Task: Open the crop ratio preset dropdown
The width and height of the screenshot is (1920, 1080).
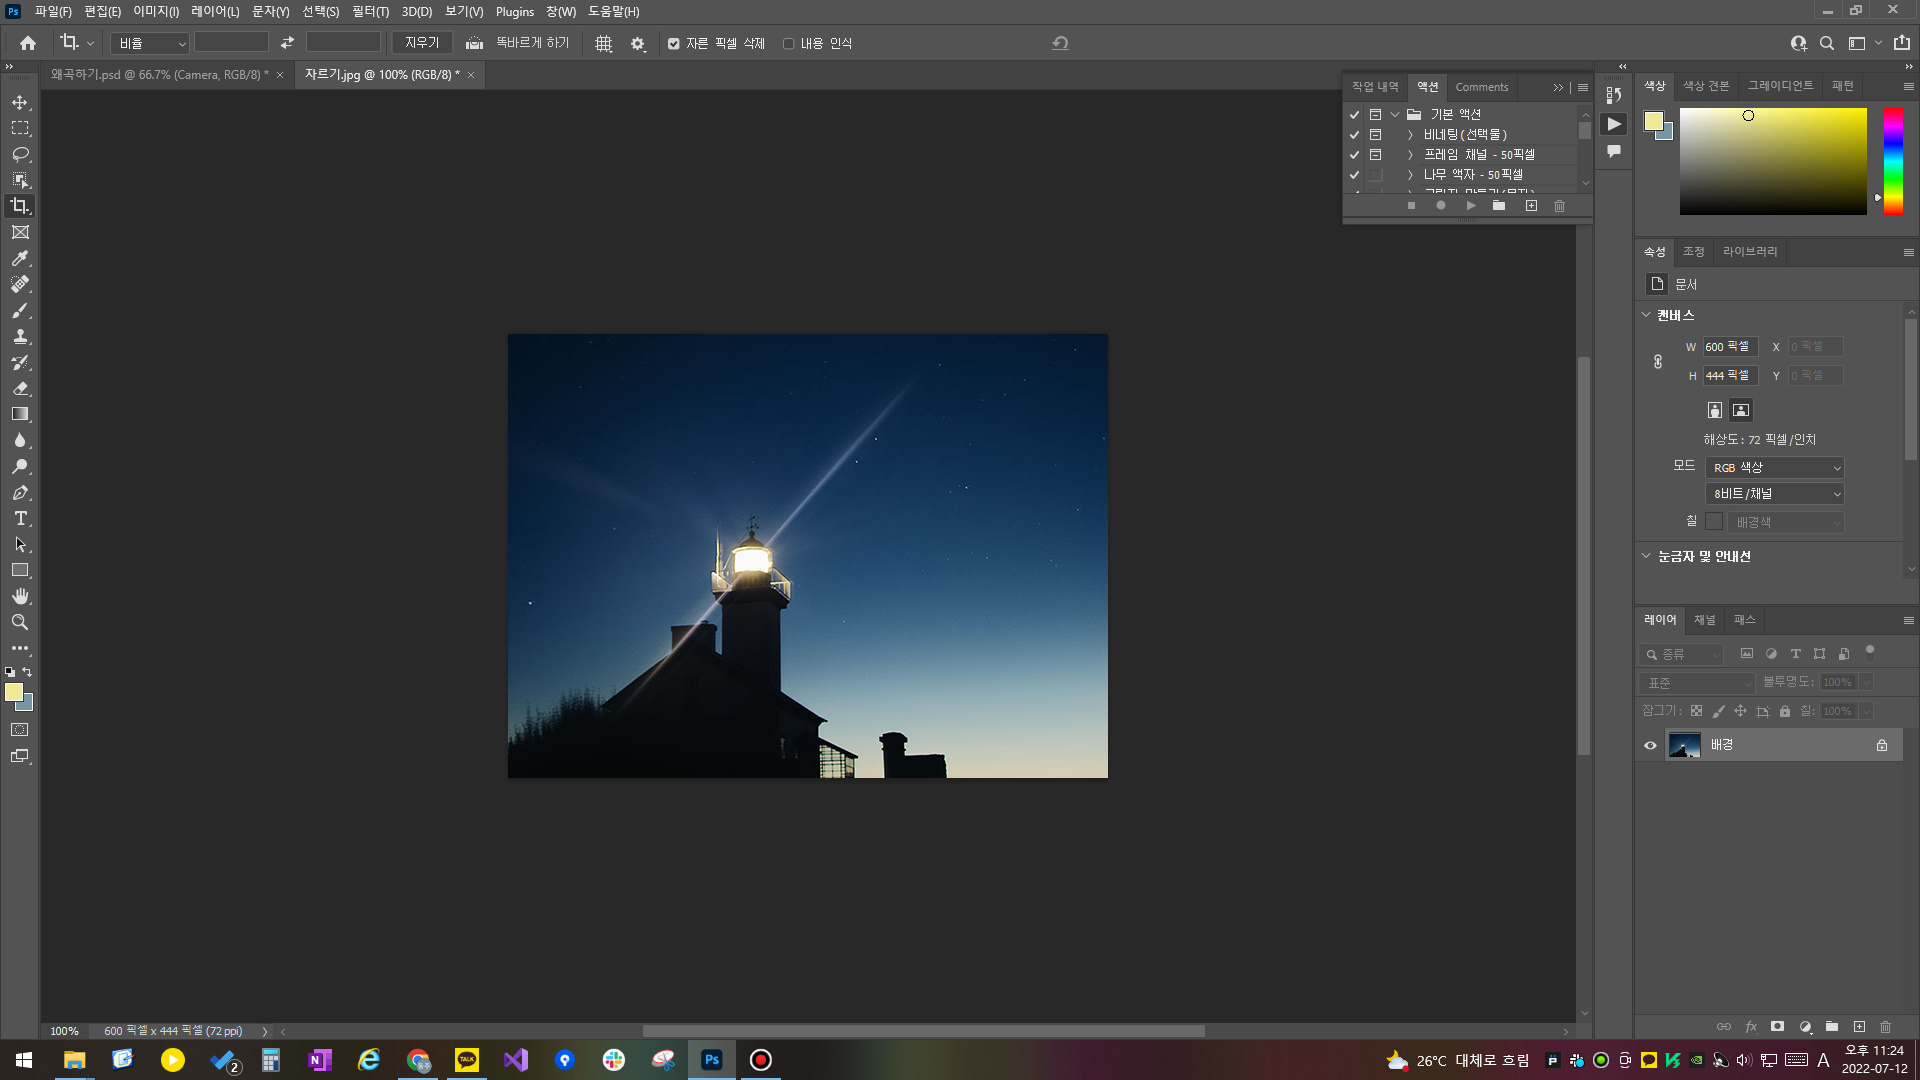Action: coord(150,43)
